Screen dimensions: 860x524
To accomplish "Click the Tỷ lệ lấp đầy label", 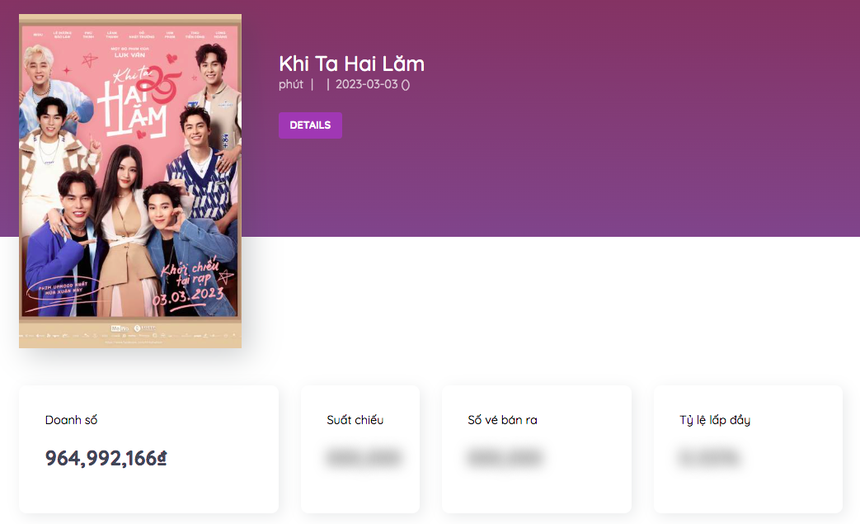I will [x=715, y=420].
